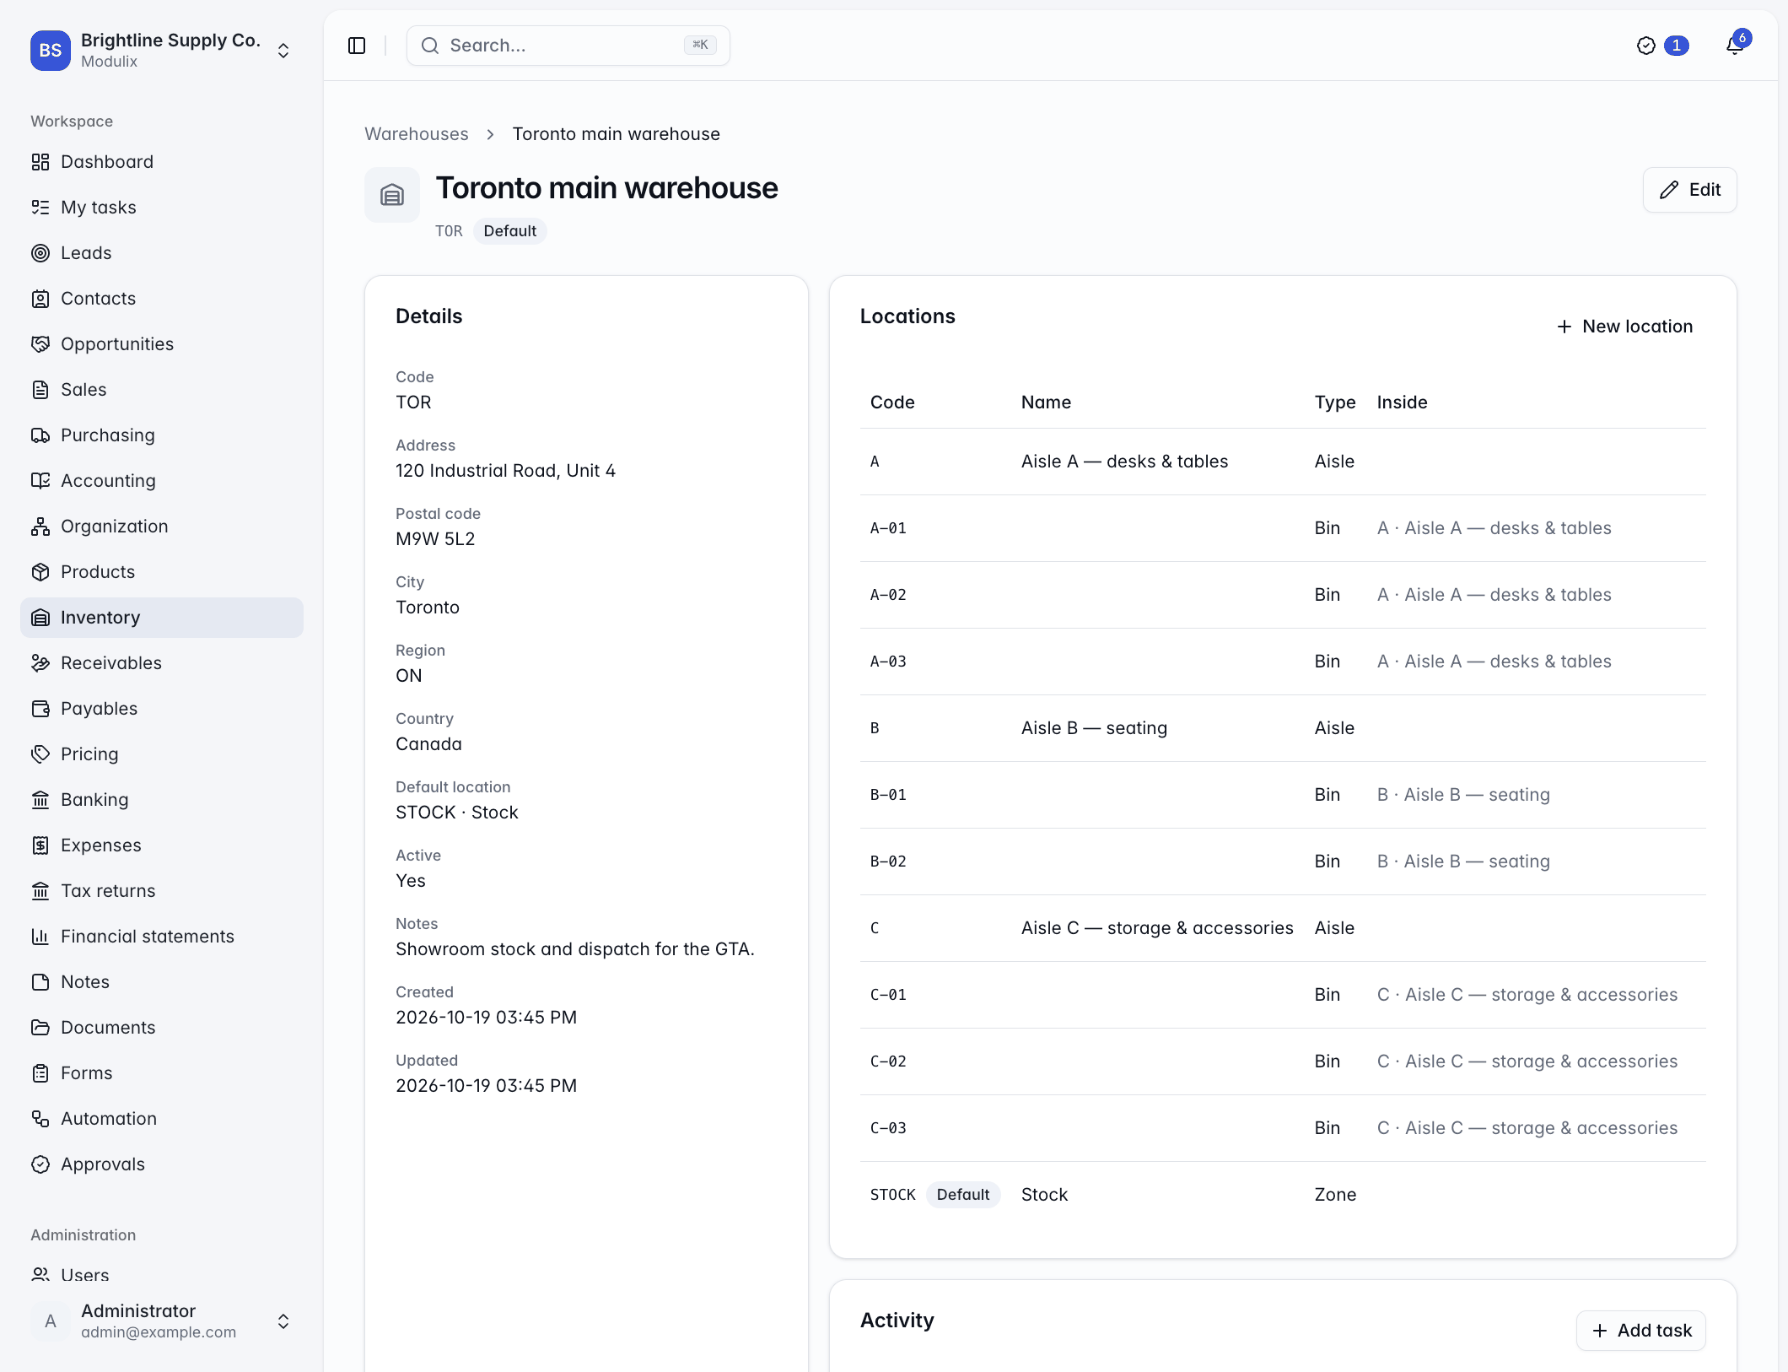Click the STOCK location code
This screenshot has width=1788, height=1372.
tap(893, 1195)
